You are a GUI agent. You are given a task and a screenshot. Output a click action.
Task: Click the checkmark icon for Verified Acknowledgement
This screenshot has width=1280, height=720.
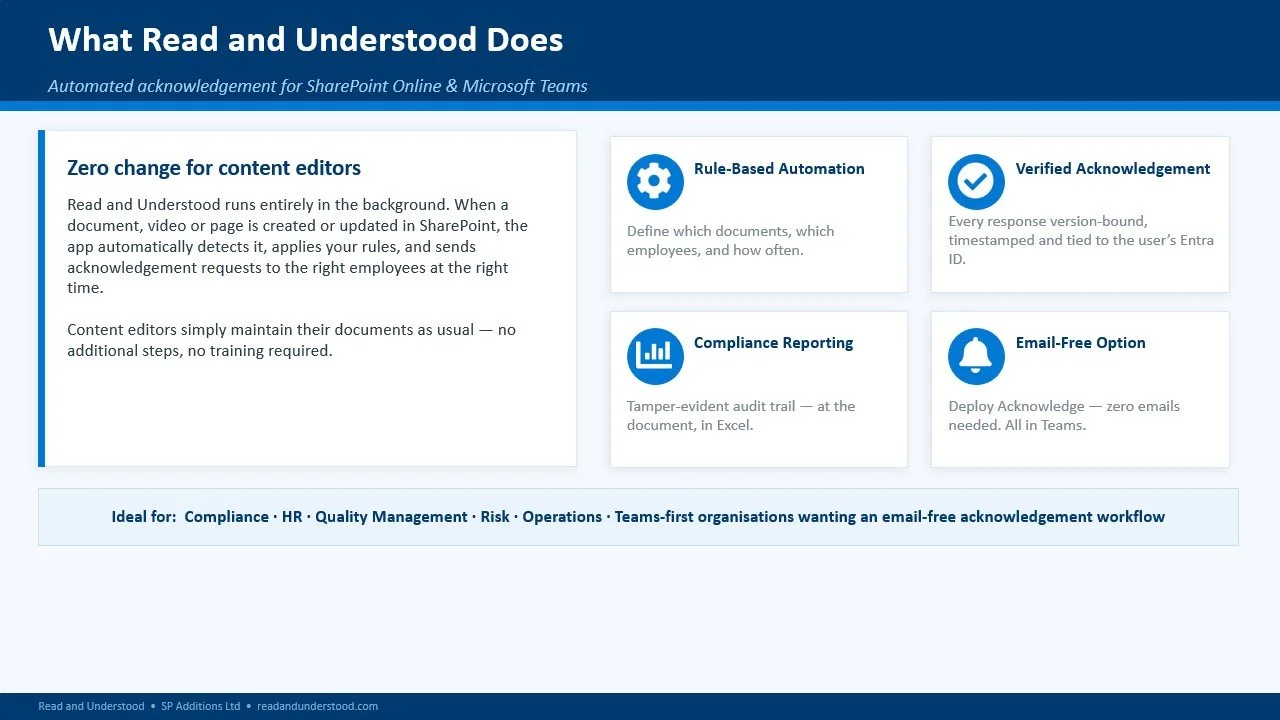pyautogui.click(x=976, y=182)
